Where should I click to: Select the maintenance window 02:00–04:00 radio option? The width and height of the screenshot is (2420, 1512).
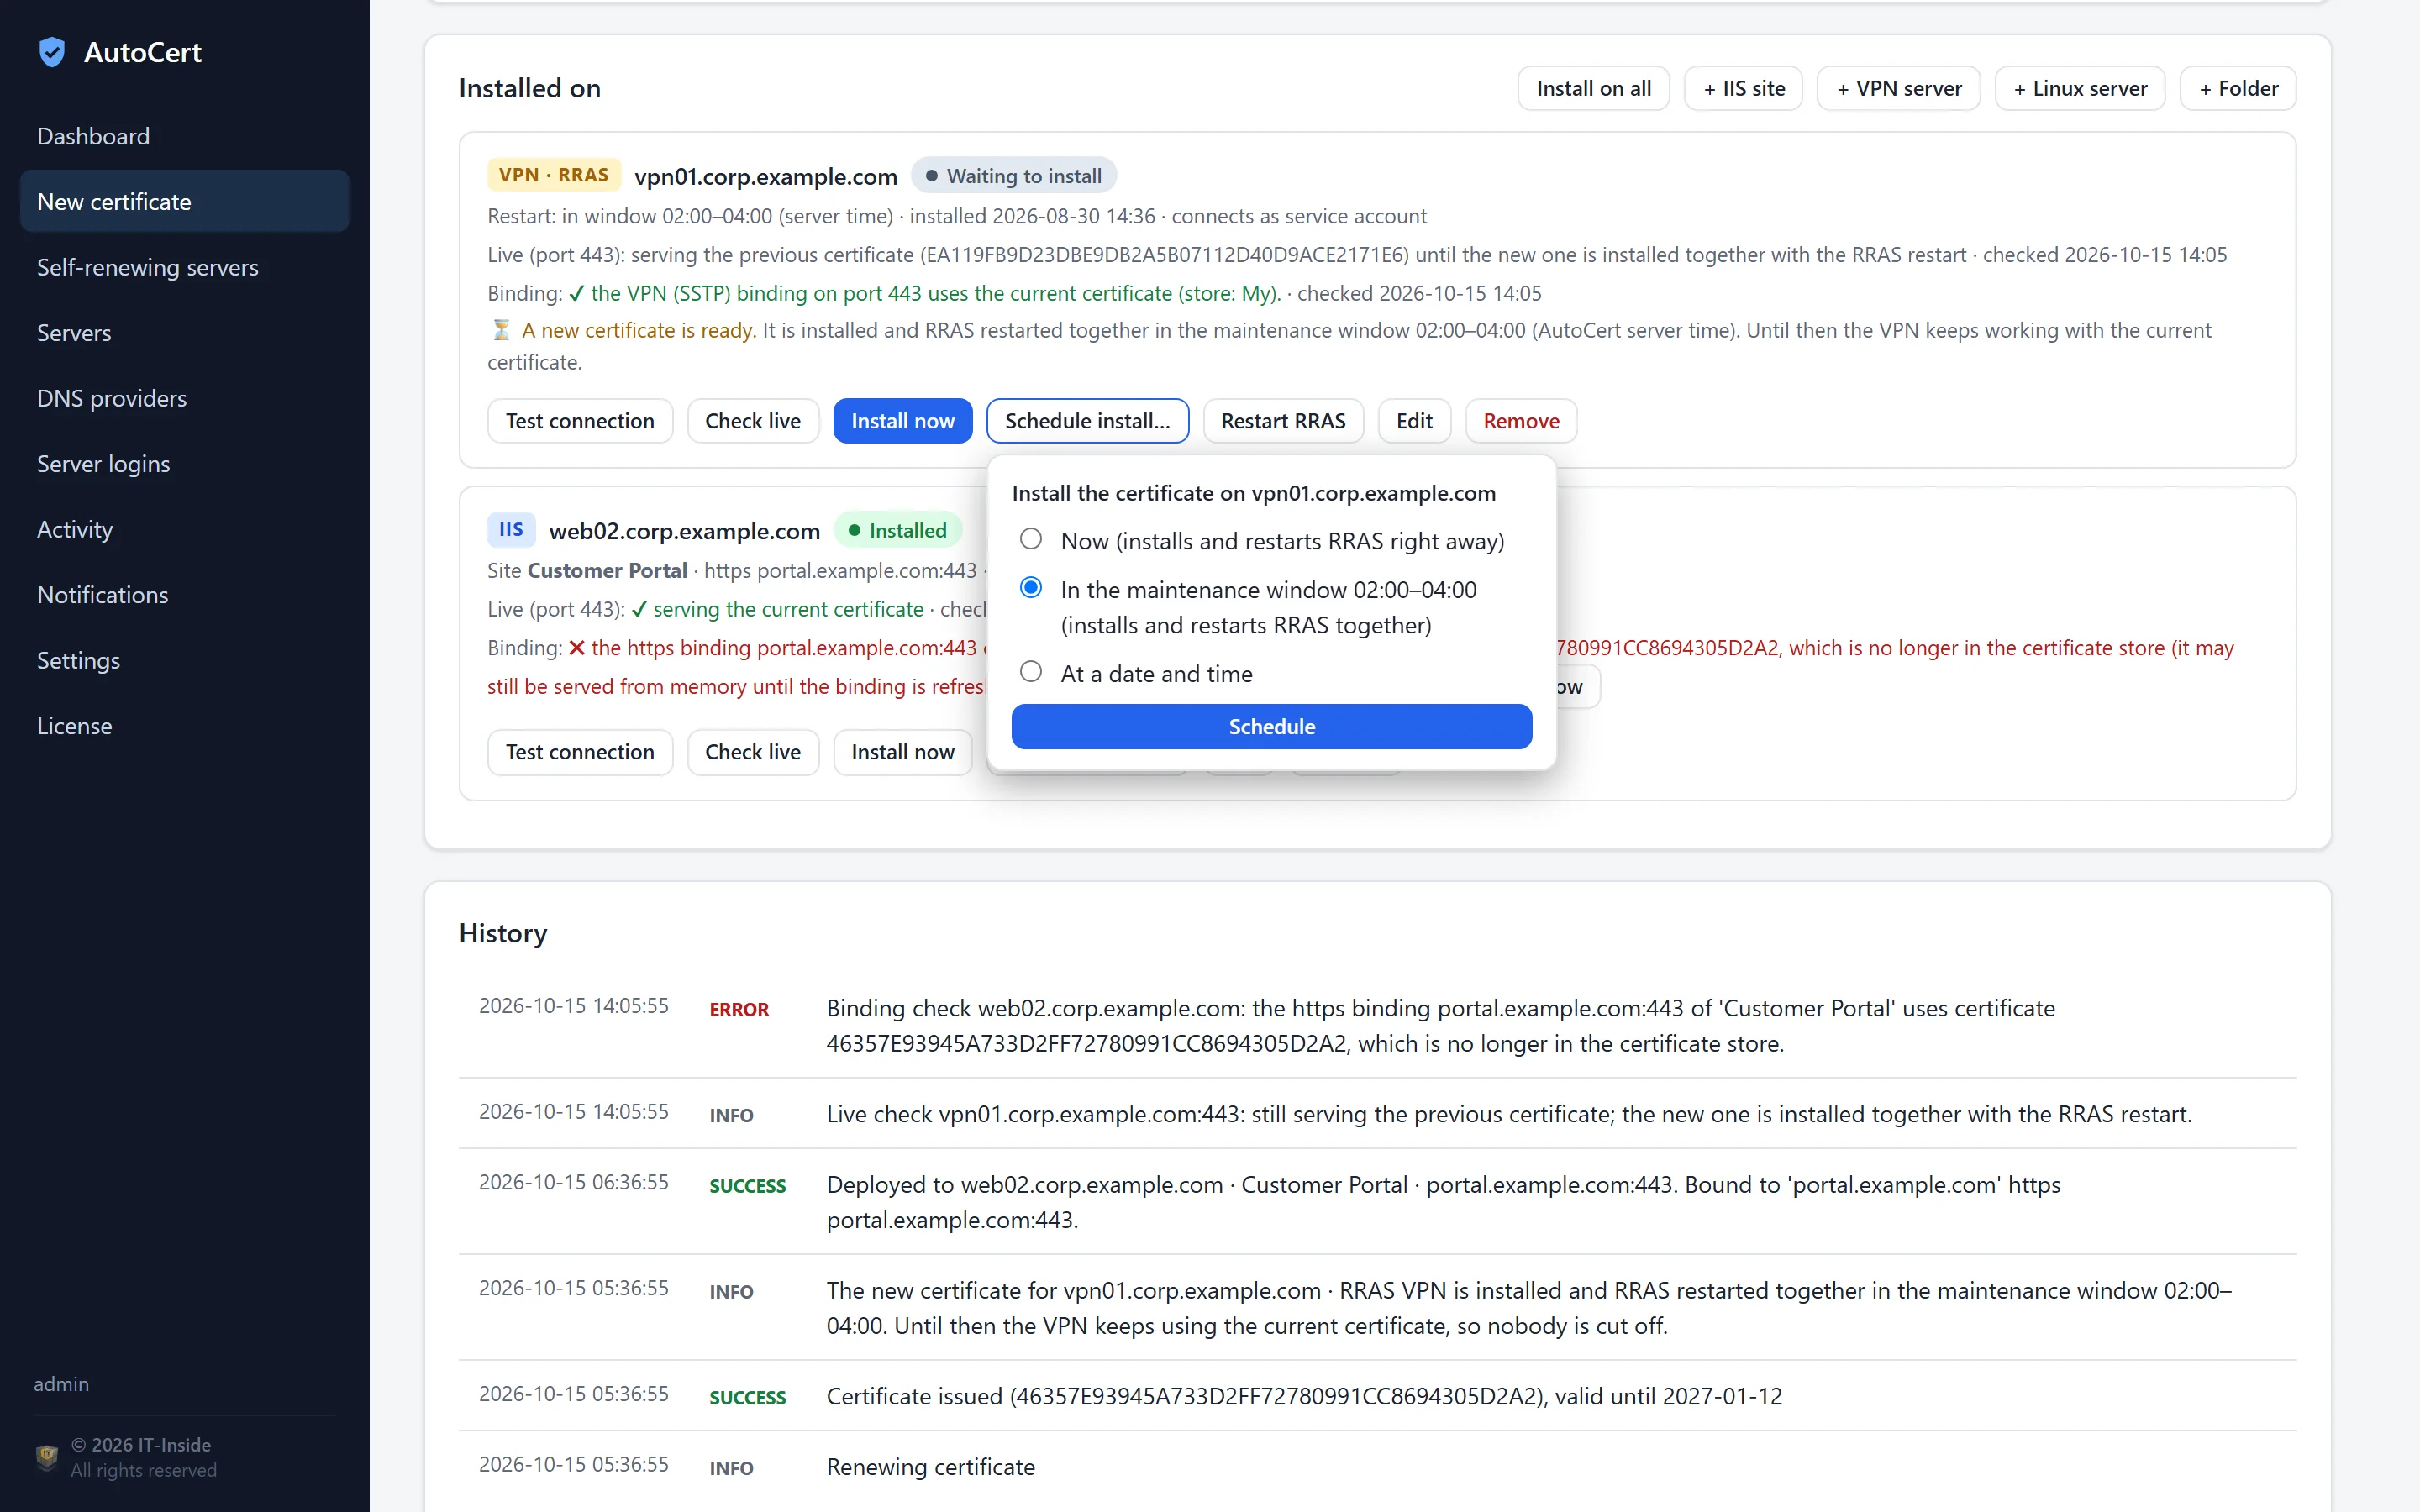pos(1030,588)
